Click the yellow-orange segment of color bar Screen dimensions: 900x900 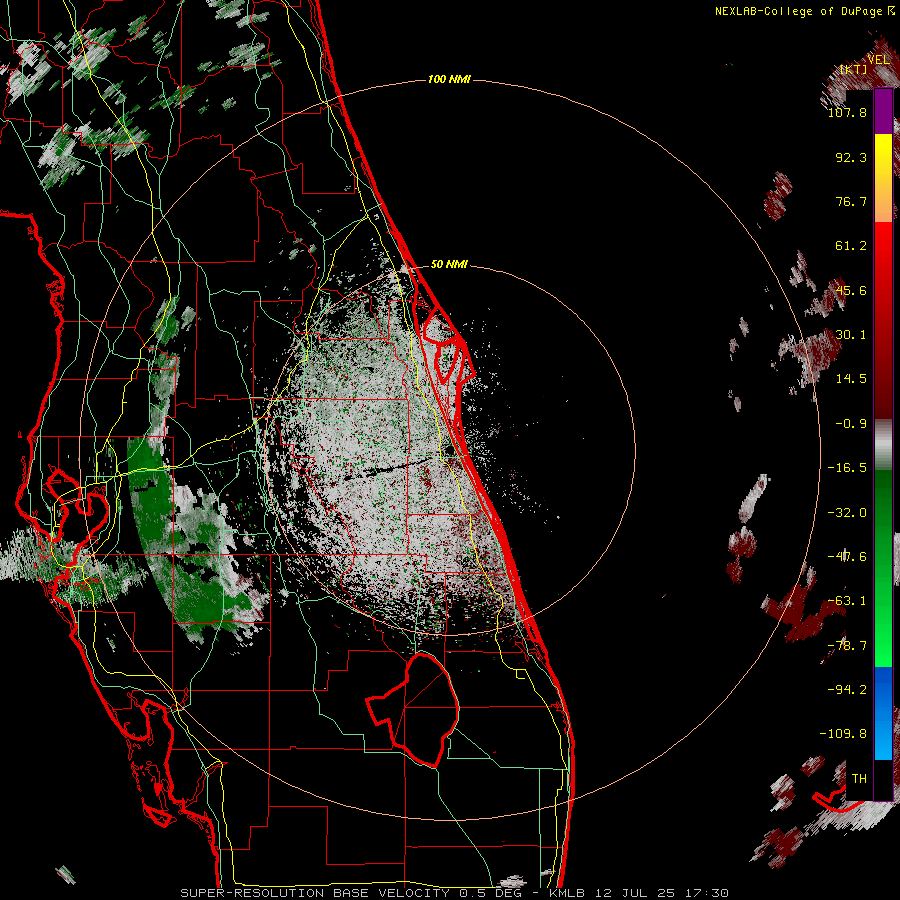[x=883, y=178]
